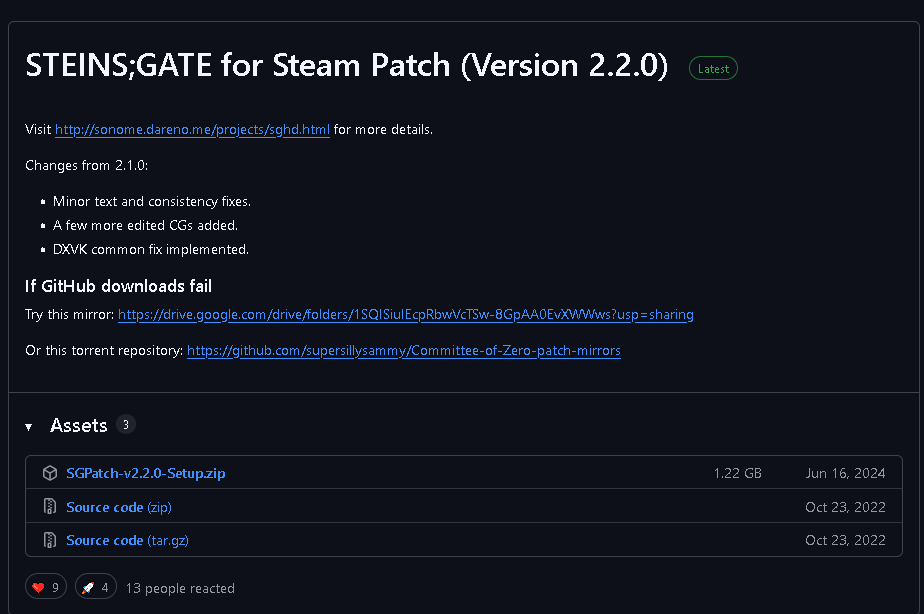Click the Assets count badge showing 3
Image resolution: width=924 pixels, height=614 pixels.
126,425
